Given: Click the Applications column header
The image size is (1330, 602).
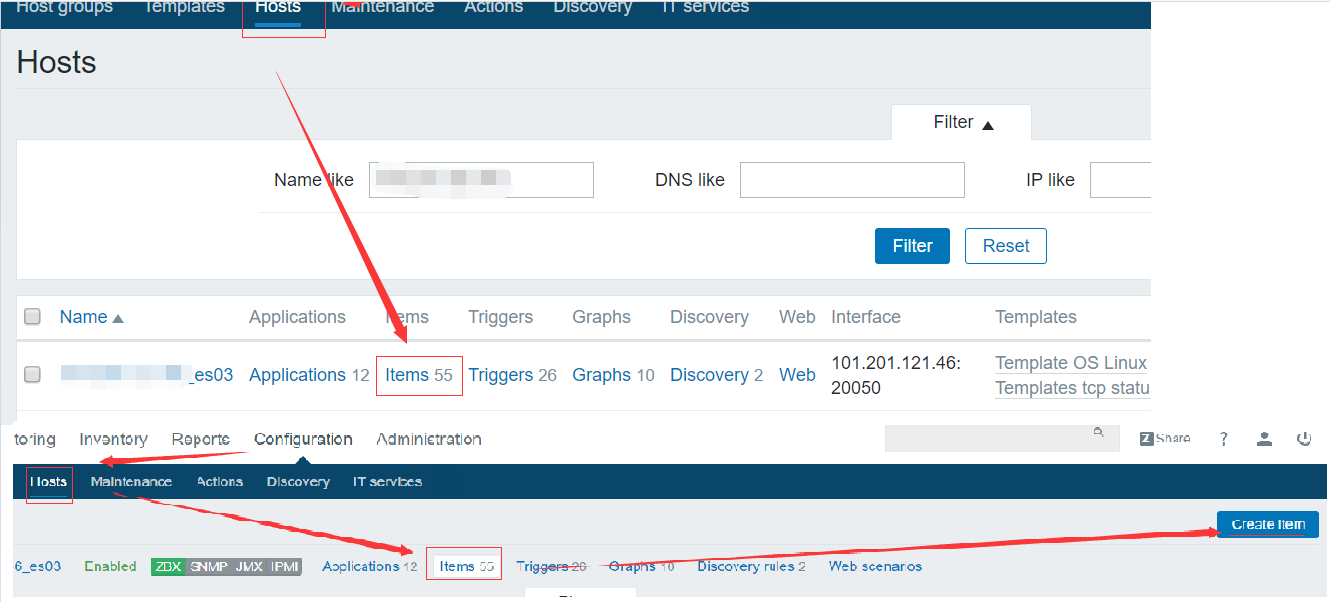Looking at the screenshot, I should [297, 317].
